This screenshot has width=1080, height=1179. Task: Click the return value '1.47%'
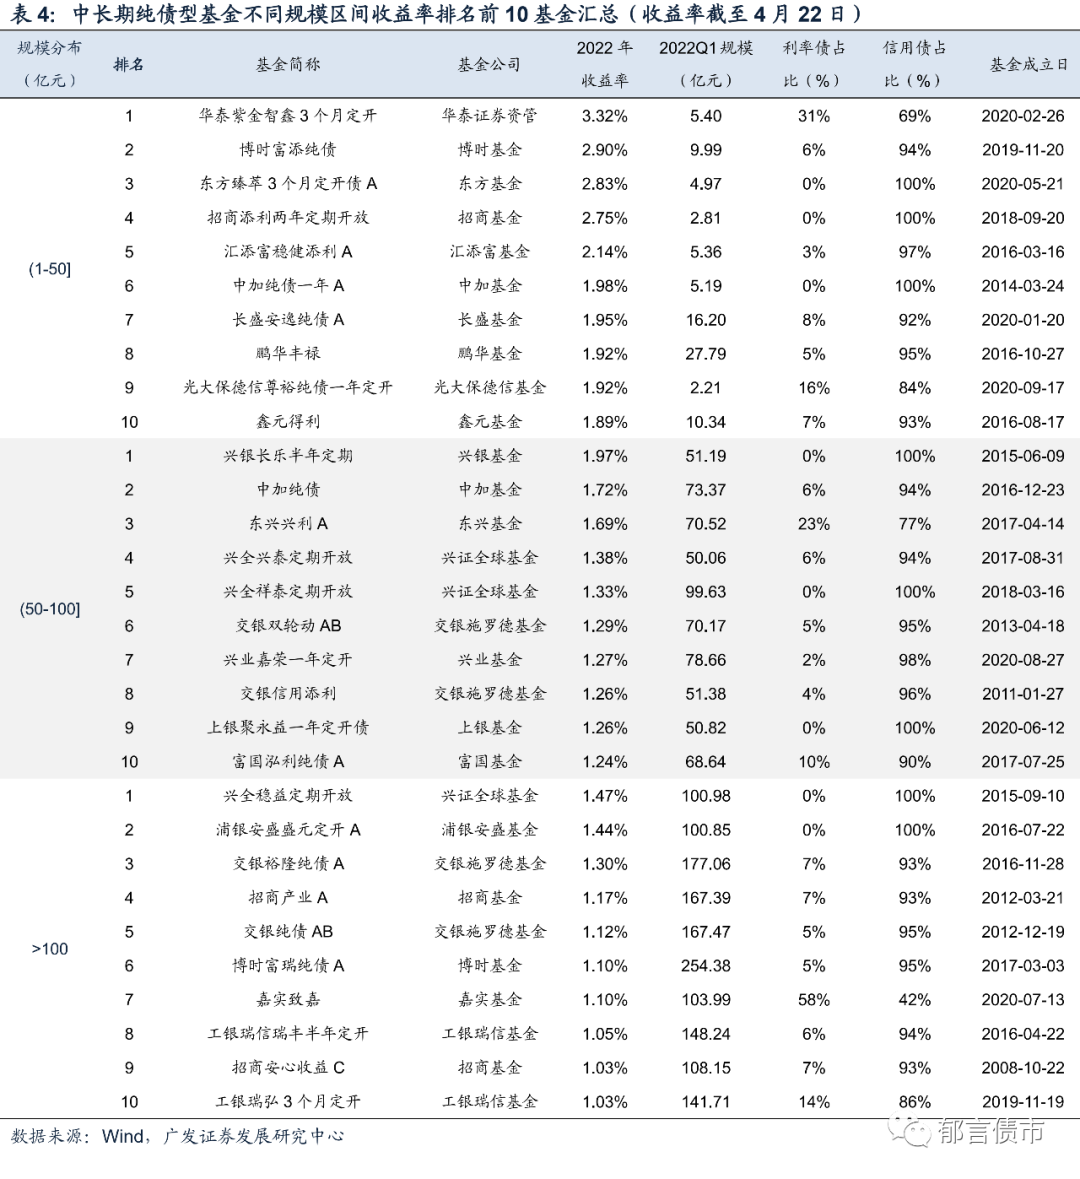click(x=605, y=796)
